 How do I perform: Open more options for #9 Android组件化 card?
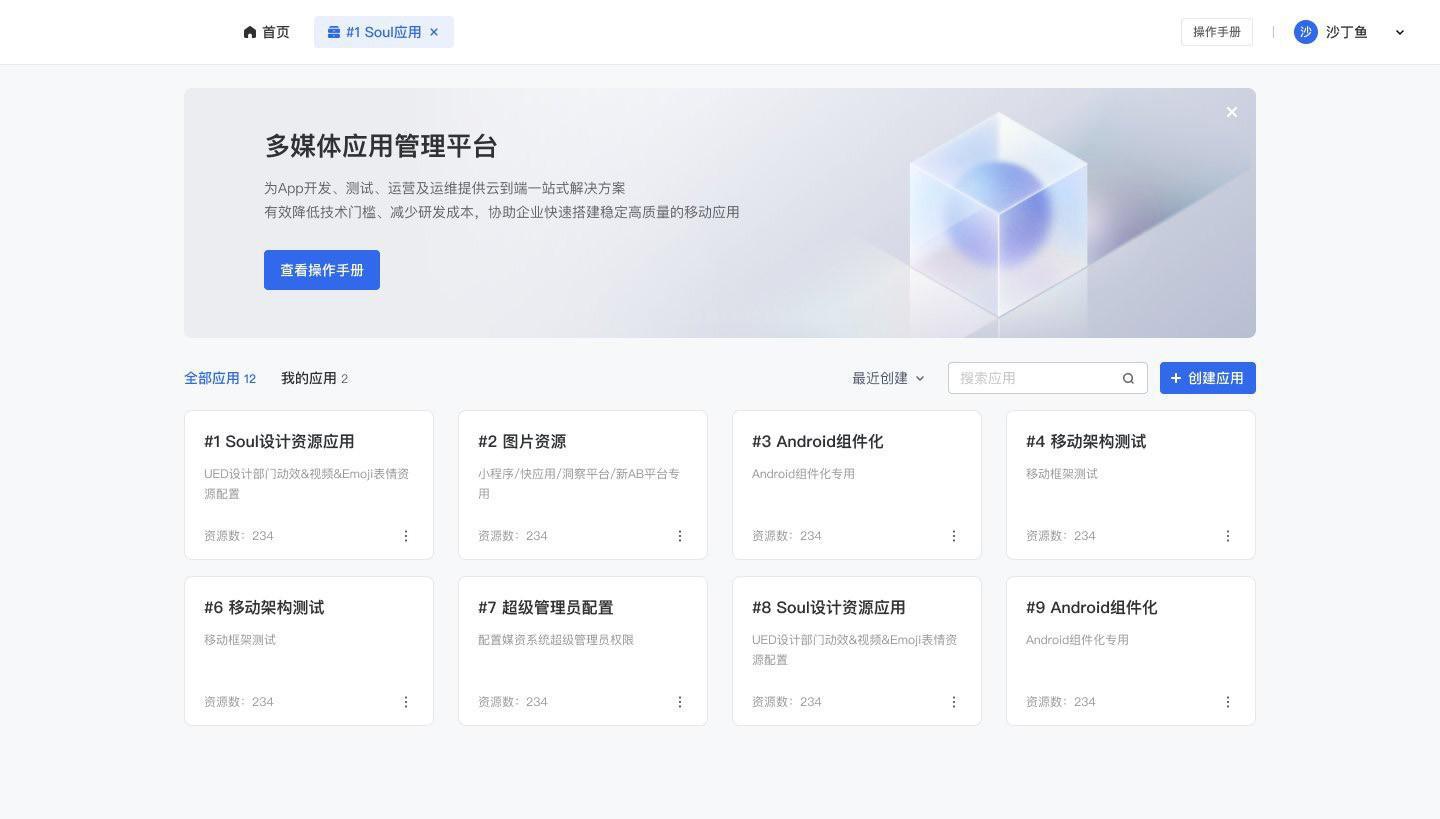(x=1228, y=702)
